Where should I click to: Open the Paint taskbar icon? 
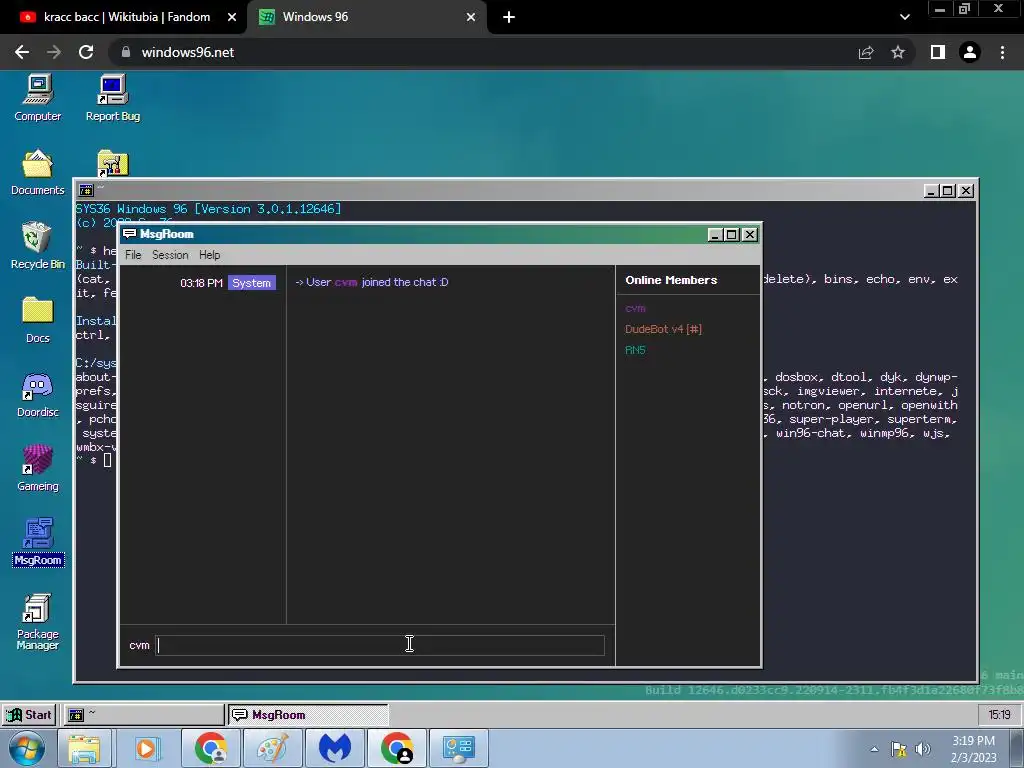click(272, 748)
